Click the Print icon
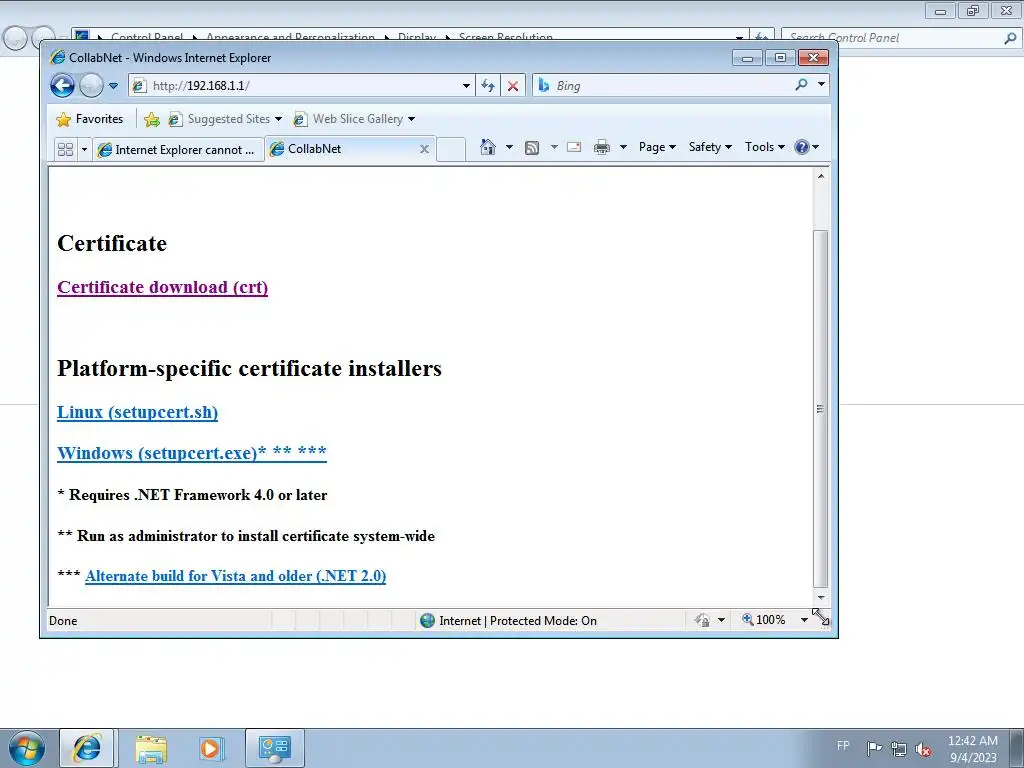 pos(601,147)
